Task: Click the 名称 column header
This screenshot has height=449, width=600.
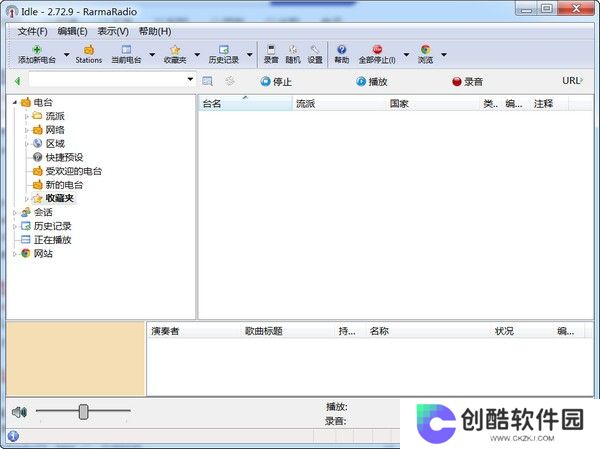Action: click(428, 331)
